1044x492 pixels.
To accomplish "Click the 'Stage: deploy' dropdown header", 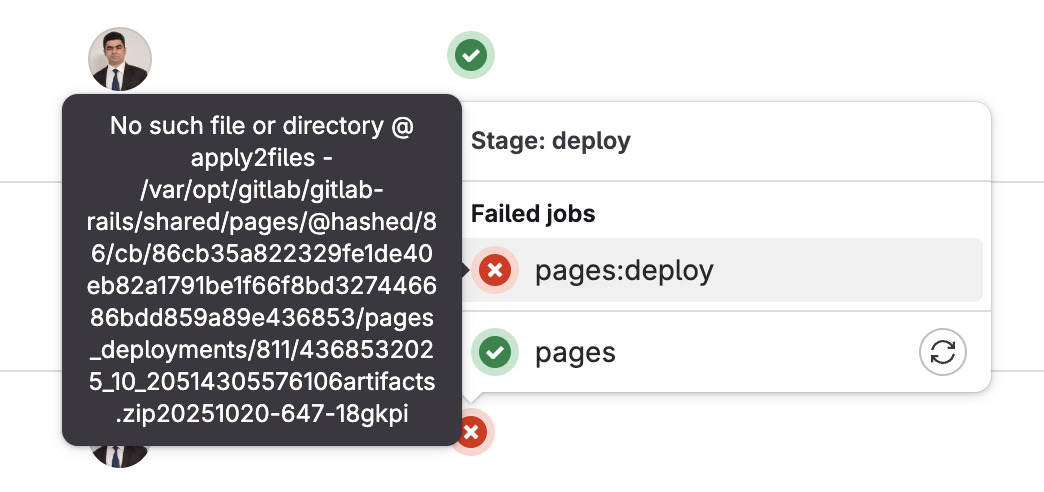I will tap(551, 141).
